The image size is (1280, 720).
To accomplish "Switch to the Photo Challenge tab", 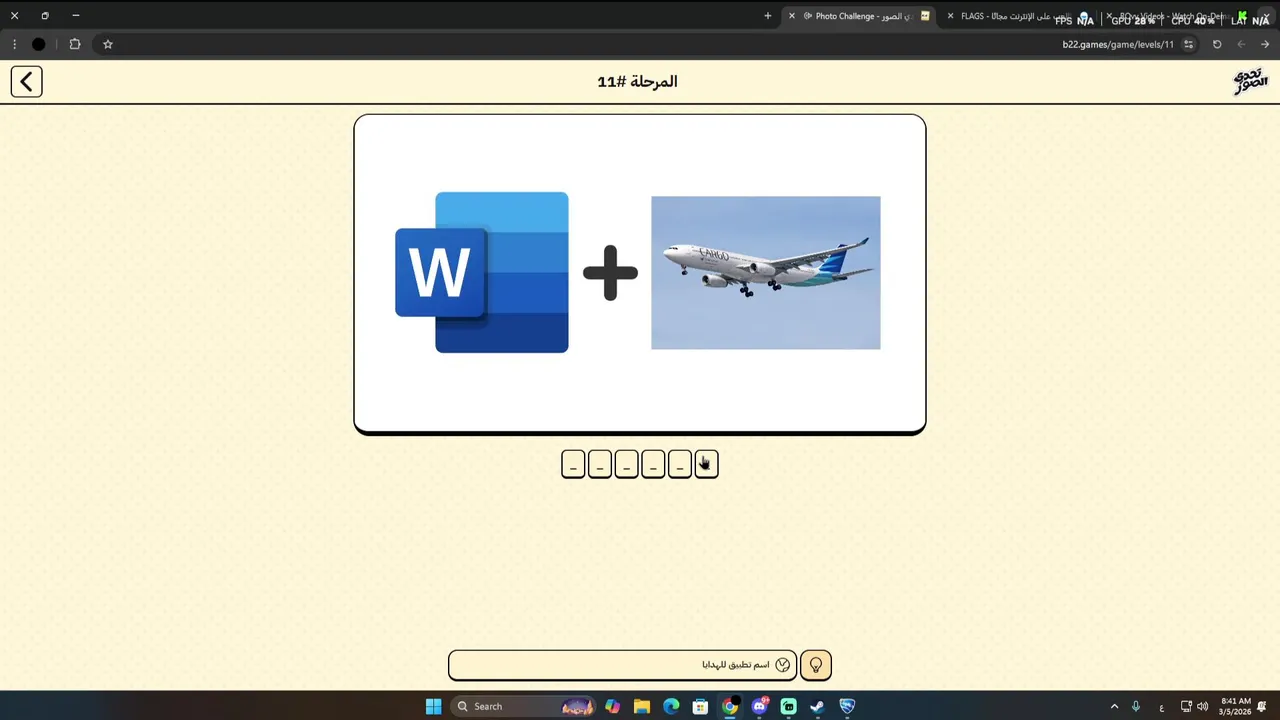I will (x=860, y=16).
